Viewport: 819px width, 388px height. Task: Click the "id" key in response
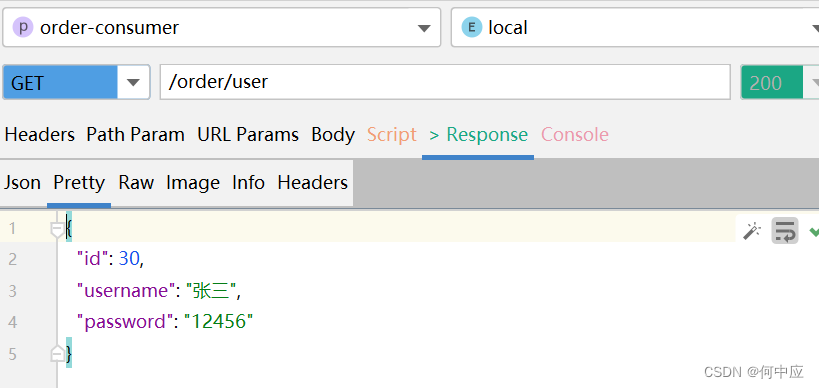point(92,258)
